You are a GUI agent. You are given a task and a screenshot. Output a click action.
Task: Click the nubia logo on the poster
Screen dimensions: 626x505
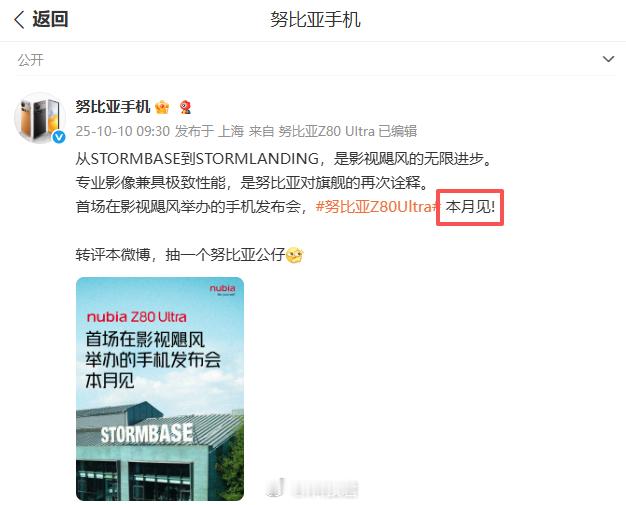pos(222,289)
